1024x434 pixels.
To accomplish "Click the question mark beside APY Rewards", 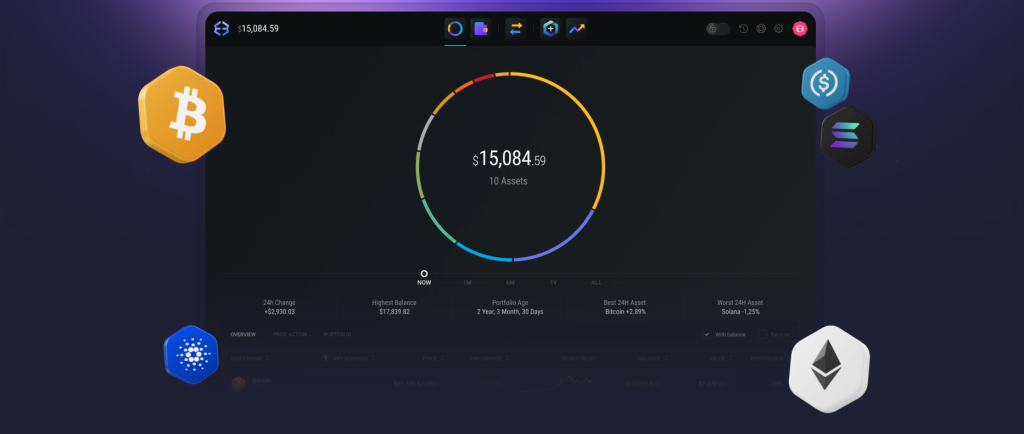I will click(x=325, y=358).
